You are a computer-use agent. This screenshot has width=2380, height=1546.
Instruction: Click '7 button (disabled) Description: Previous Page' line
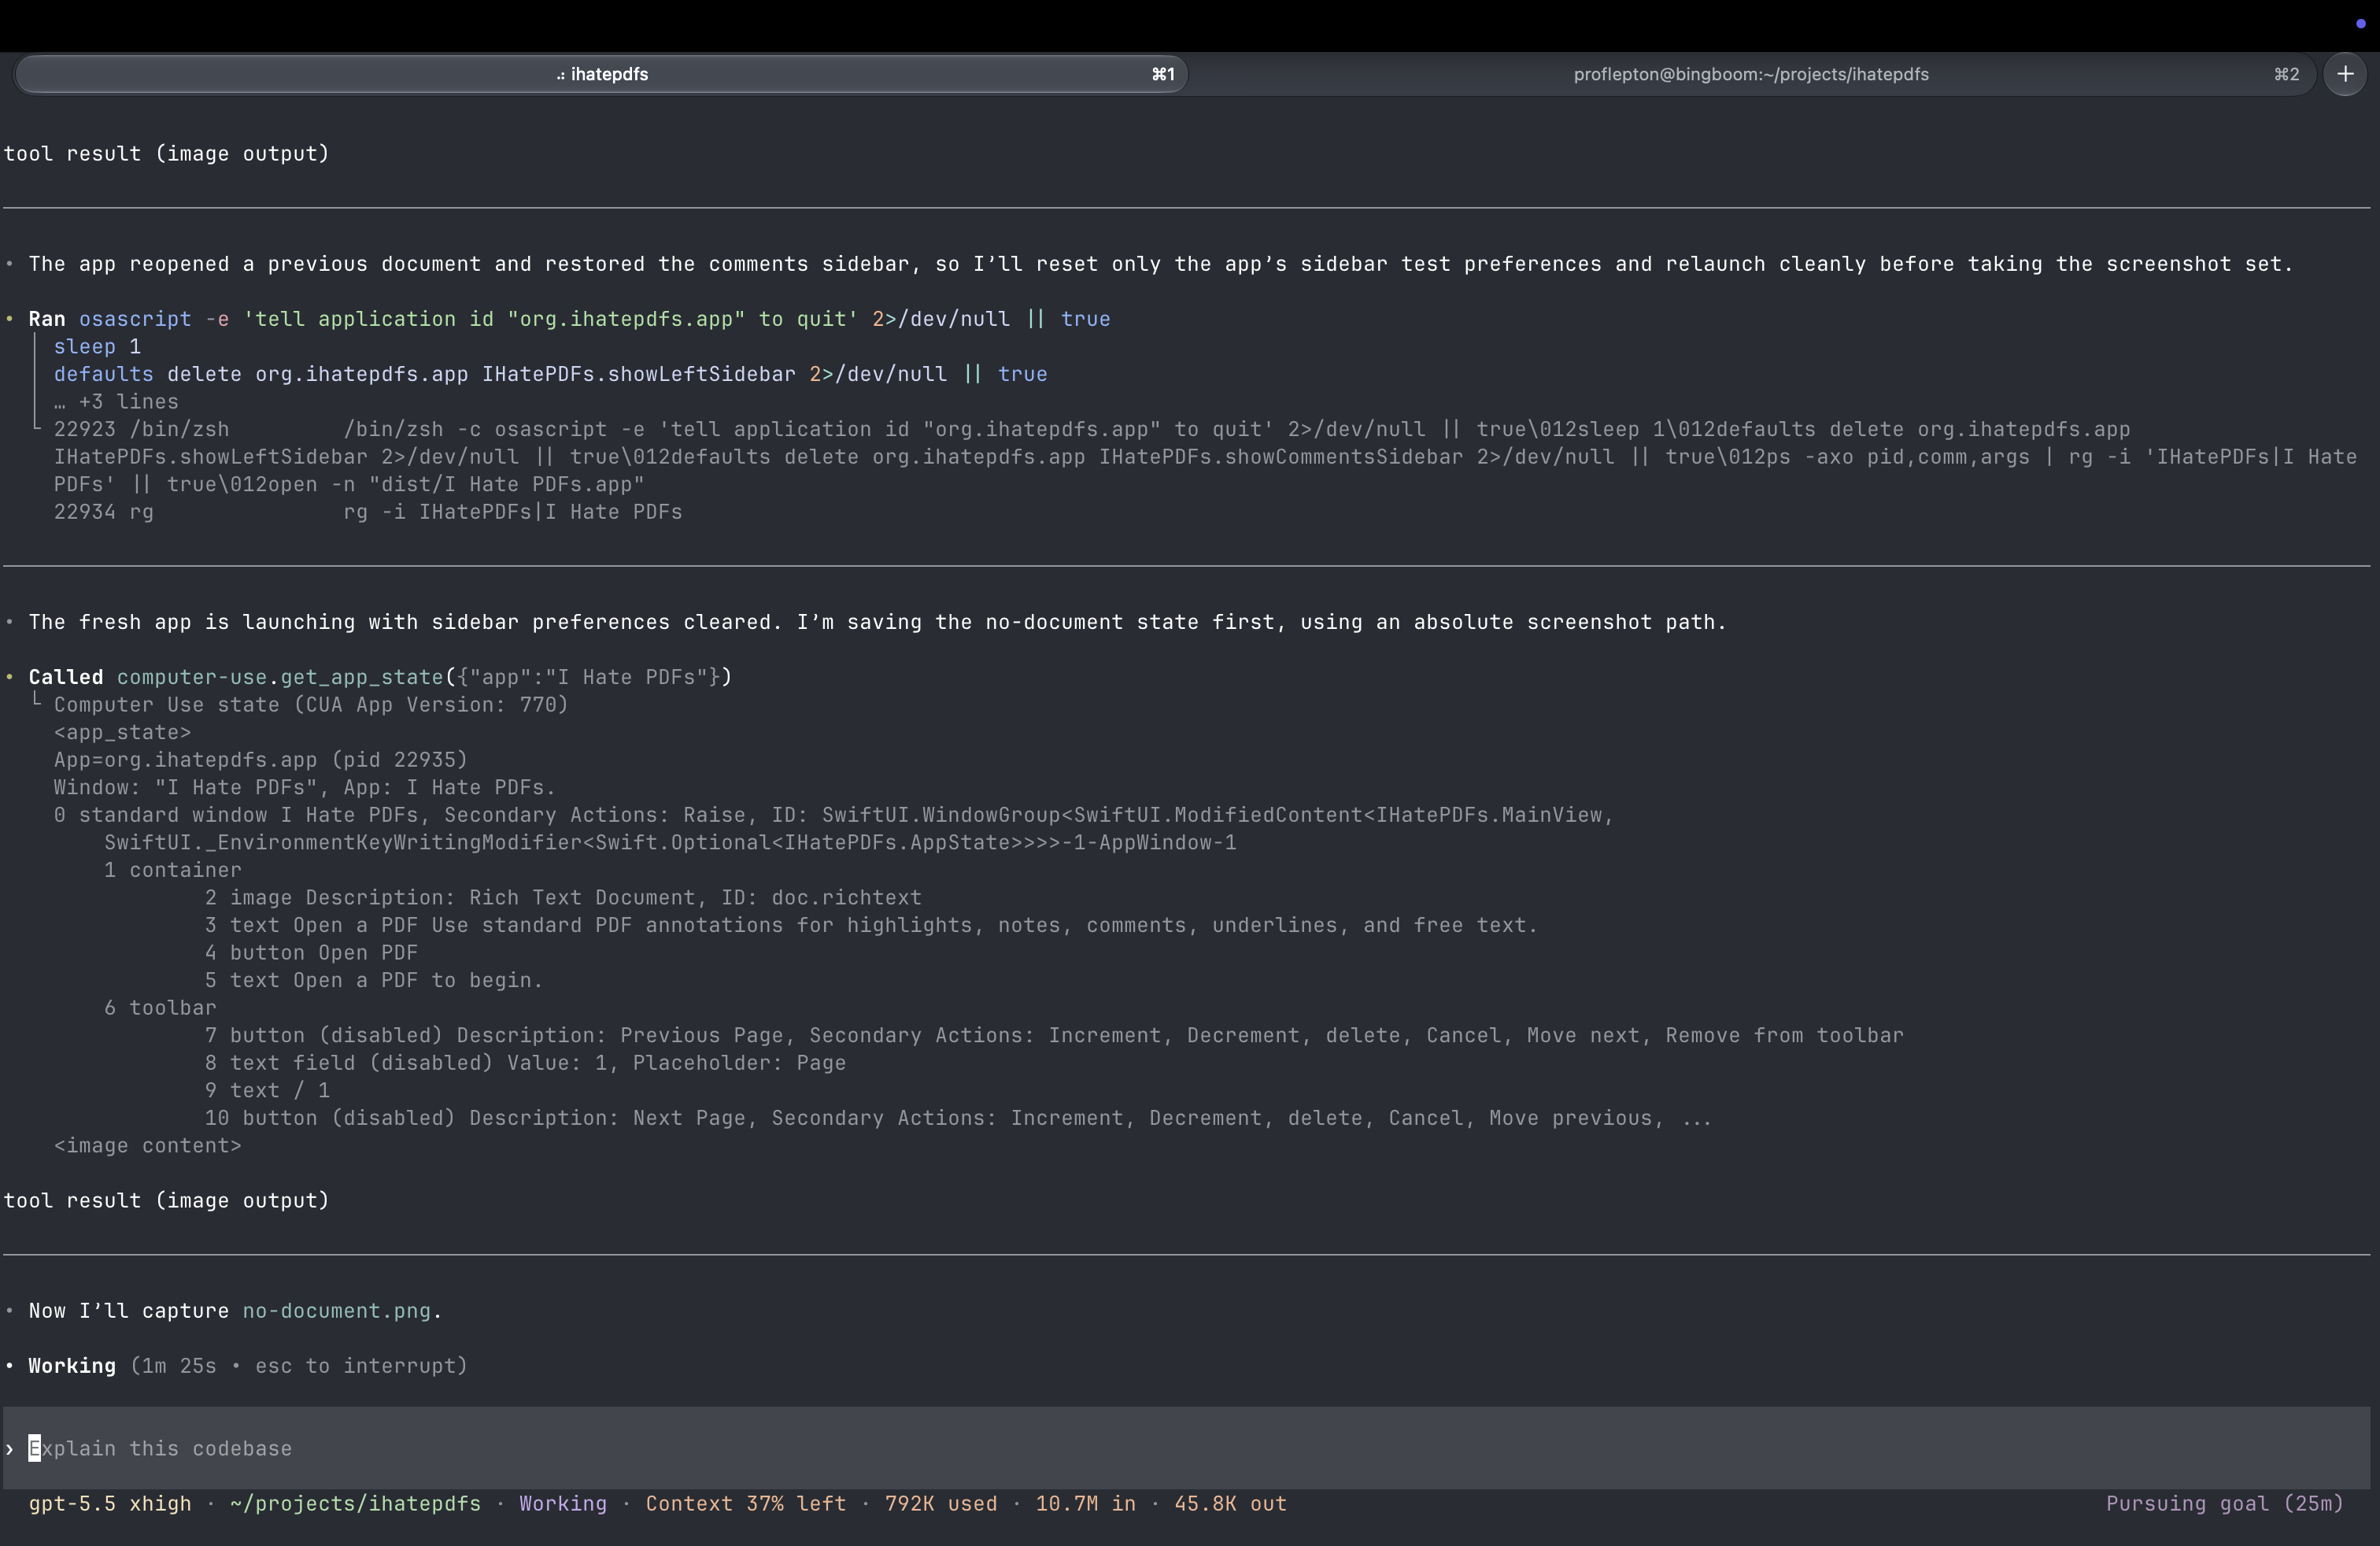(1054, 1035)
